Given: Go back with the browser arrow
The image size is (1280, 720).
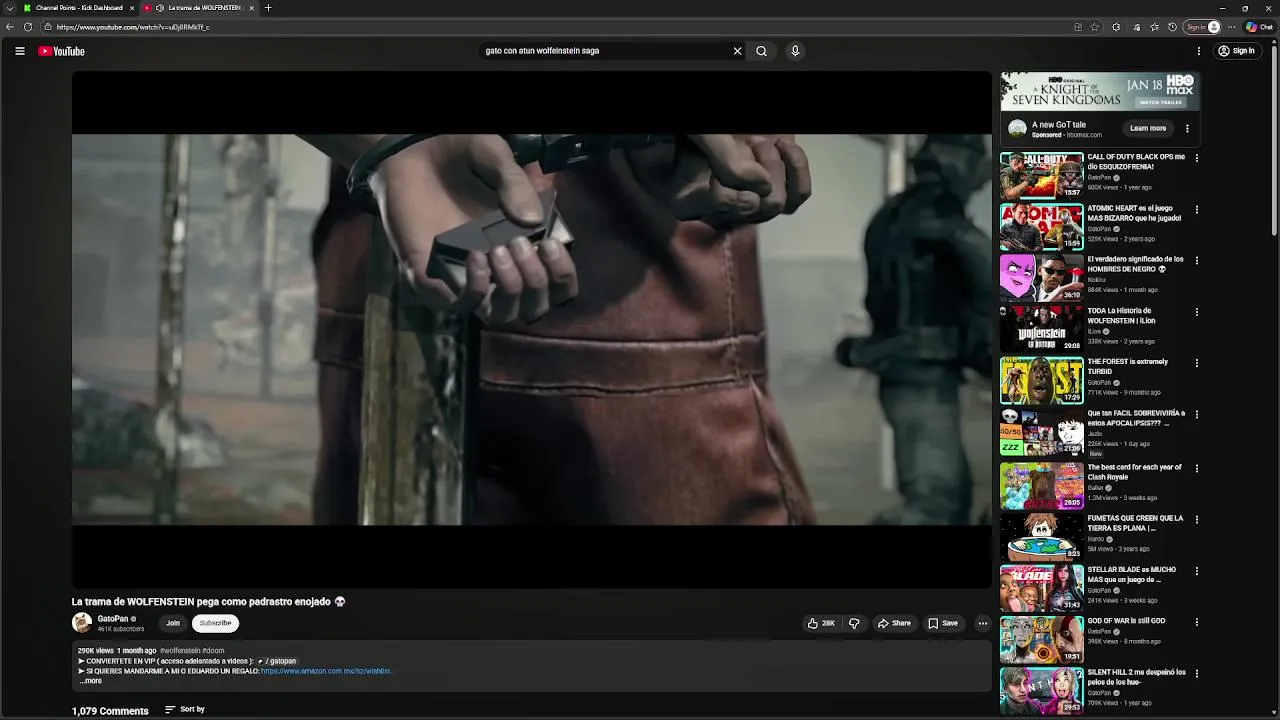Looking at the screenshot, I should 10,27.
